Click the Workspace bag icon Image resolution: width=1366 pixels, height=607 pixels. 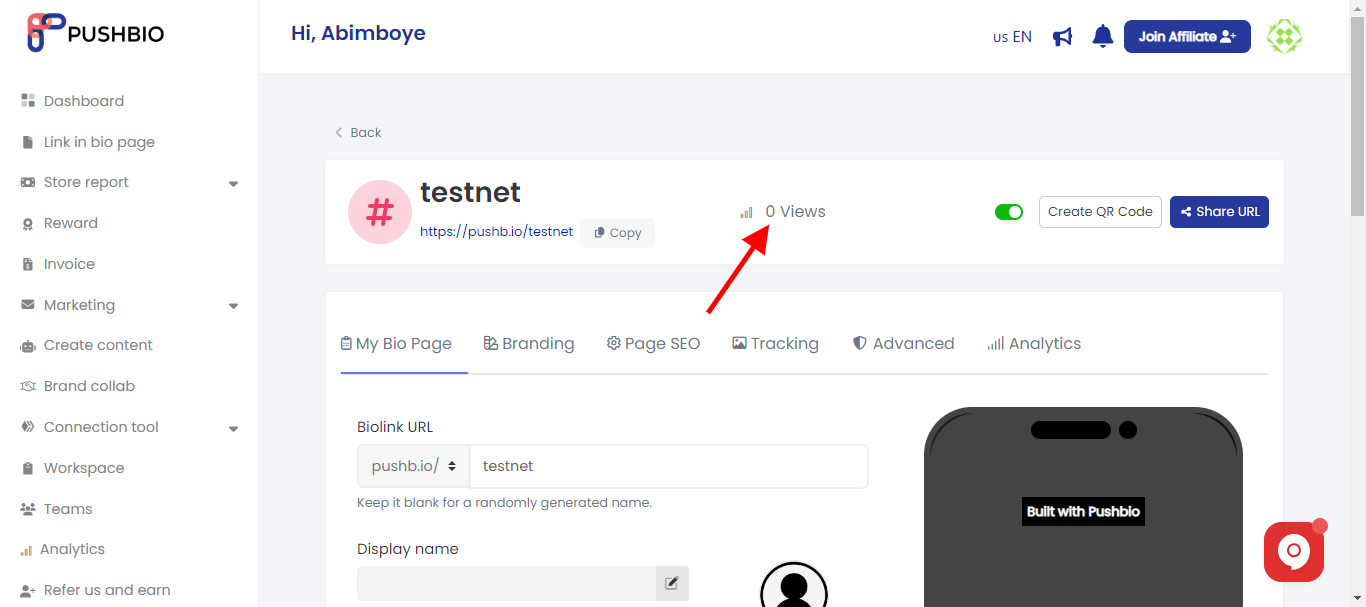[28, 468]
